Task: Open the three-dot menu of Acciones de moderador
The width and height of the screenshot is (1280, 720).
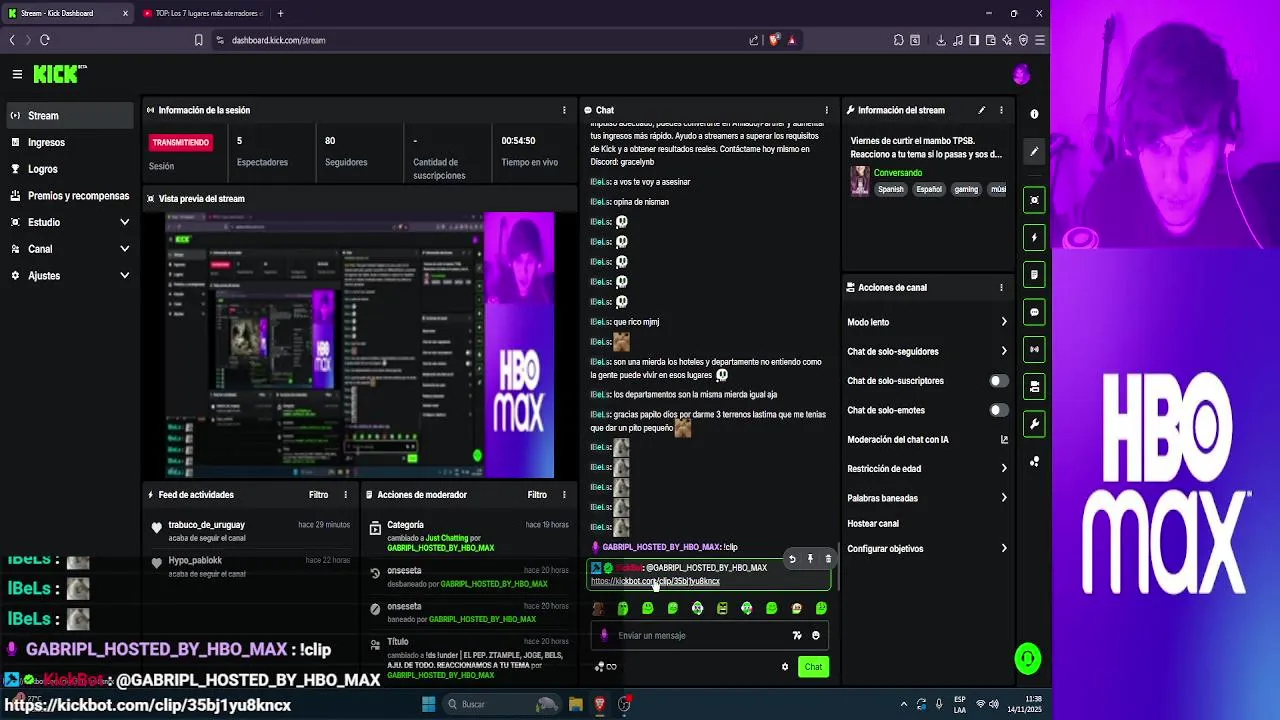Action: [x=564, y=495]
